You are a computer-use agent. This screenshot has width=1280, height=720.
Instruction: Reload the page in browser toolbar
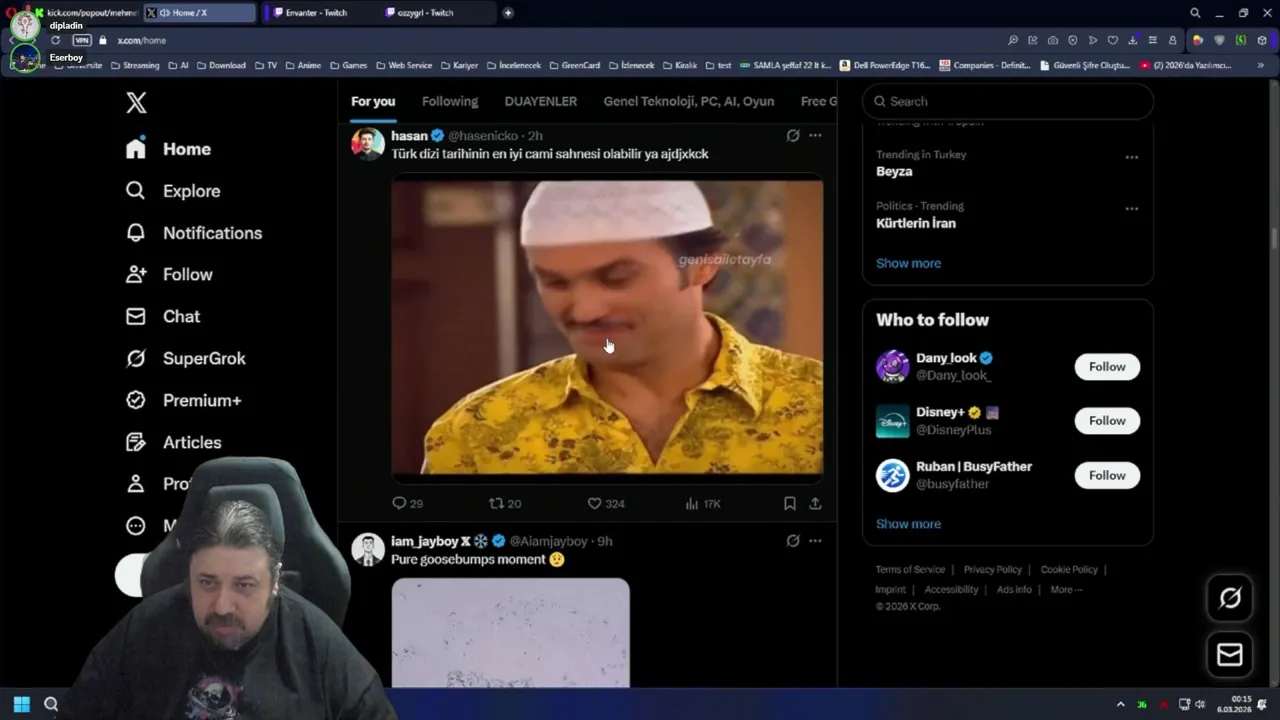[x=55, y=40]
